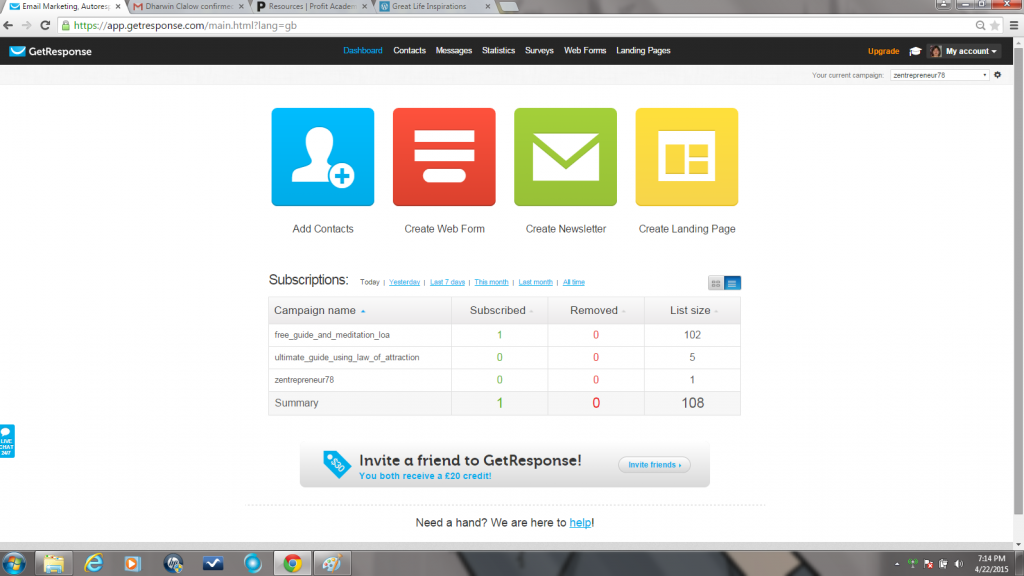Click the browser back arrow
Image resolution: width=1024 pixels, height=576 pixels.
pyautogui.click(x=8, y=25)
